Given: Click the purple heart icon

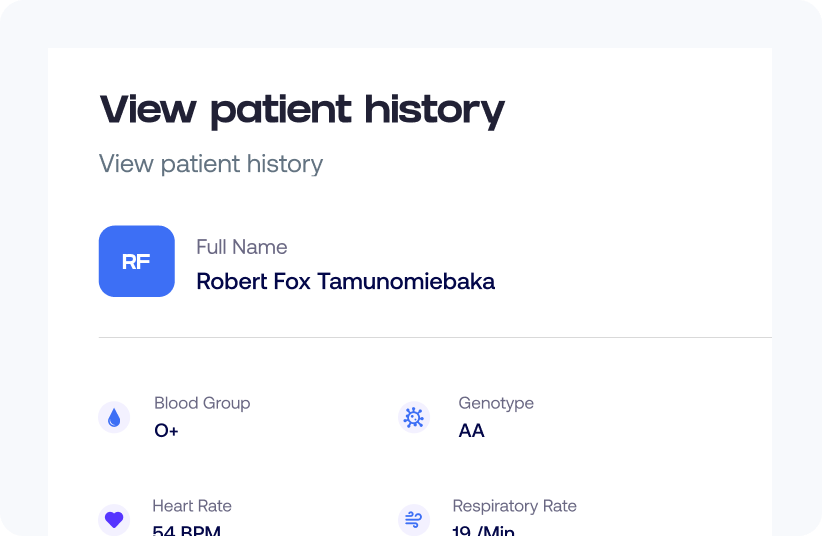Looking at the screenshot, I should (114, 519).
